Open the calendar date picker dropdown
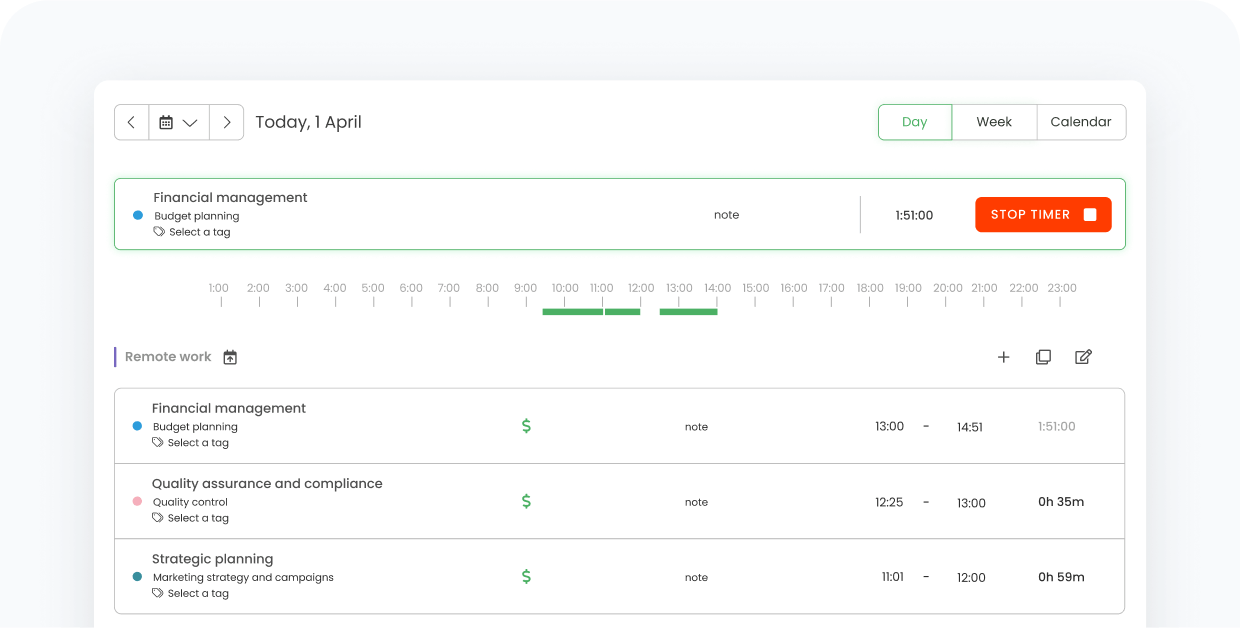Image resolution: width=1240 pixels, height=628 pixels. tap(179, 122)
